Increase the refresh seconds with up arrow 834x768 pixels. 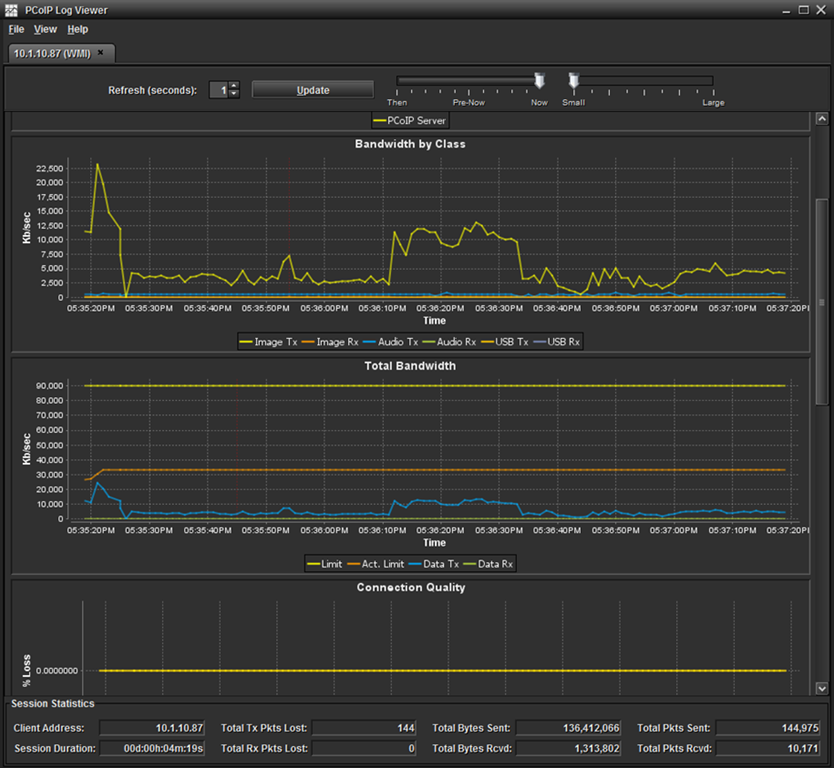(x=235, y=85)
